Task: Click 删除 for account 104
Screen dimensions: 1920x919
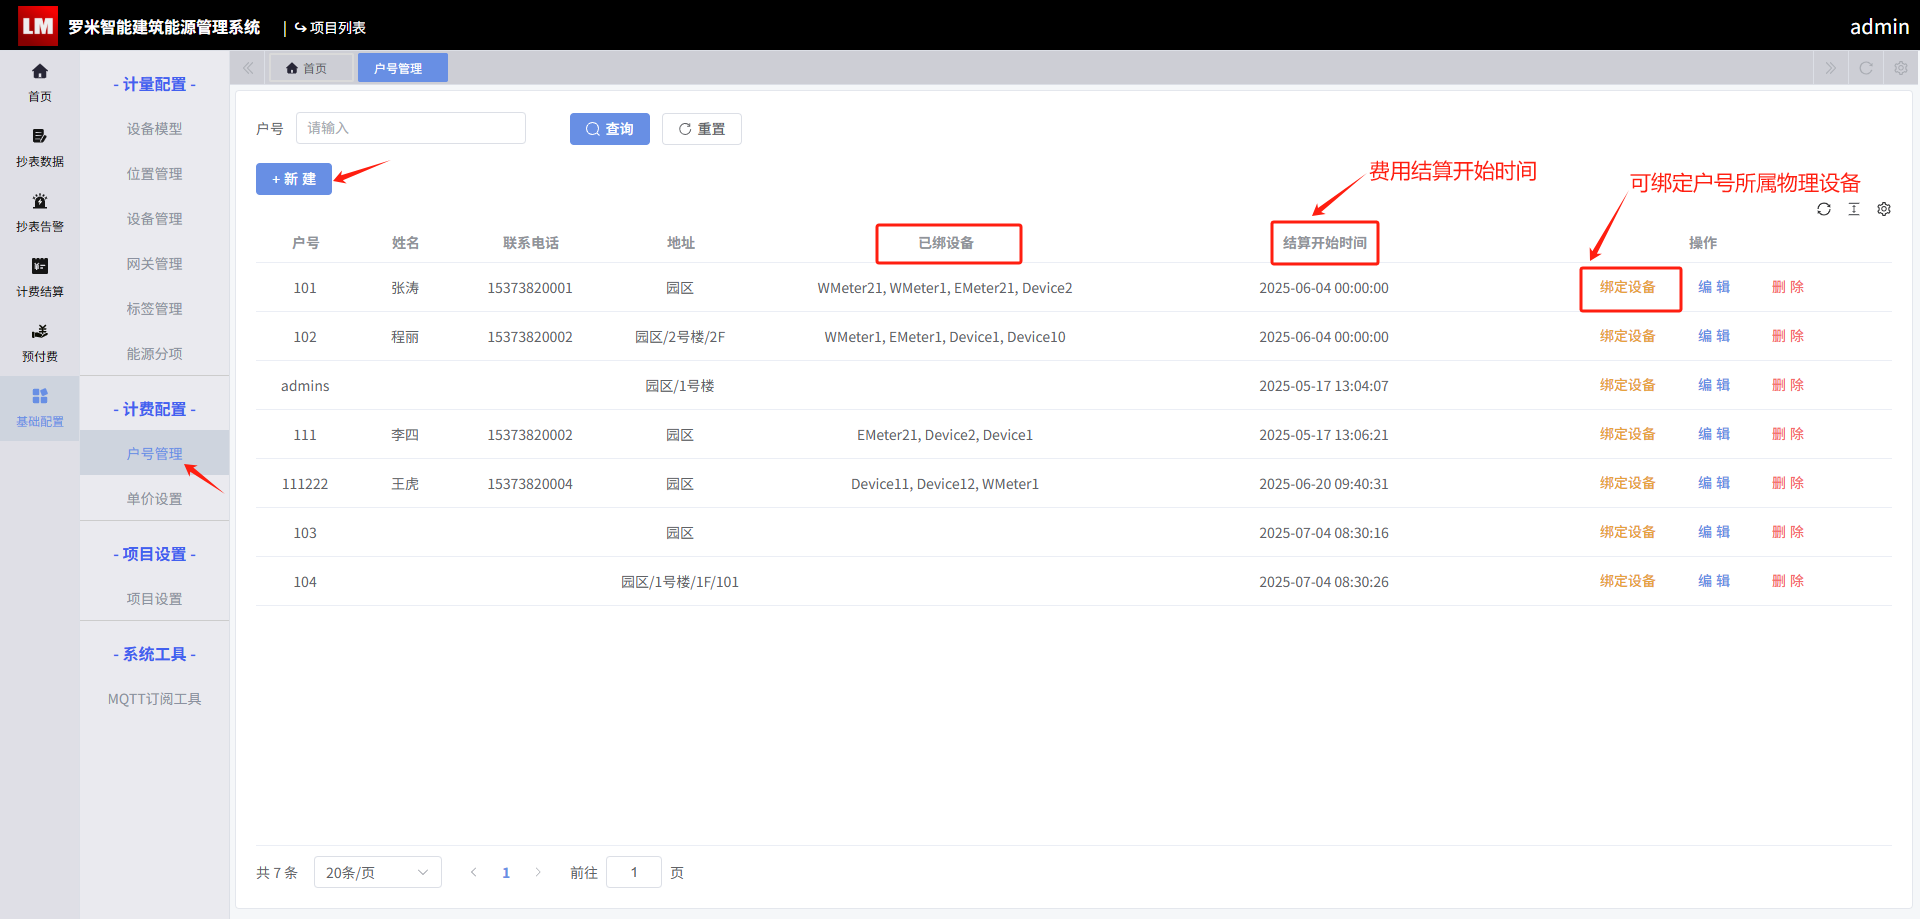Action: (1788, 581)
